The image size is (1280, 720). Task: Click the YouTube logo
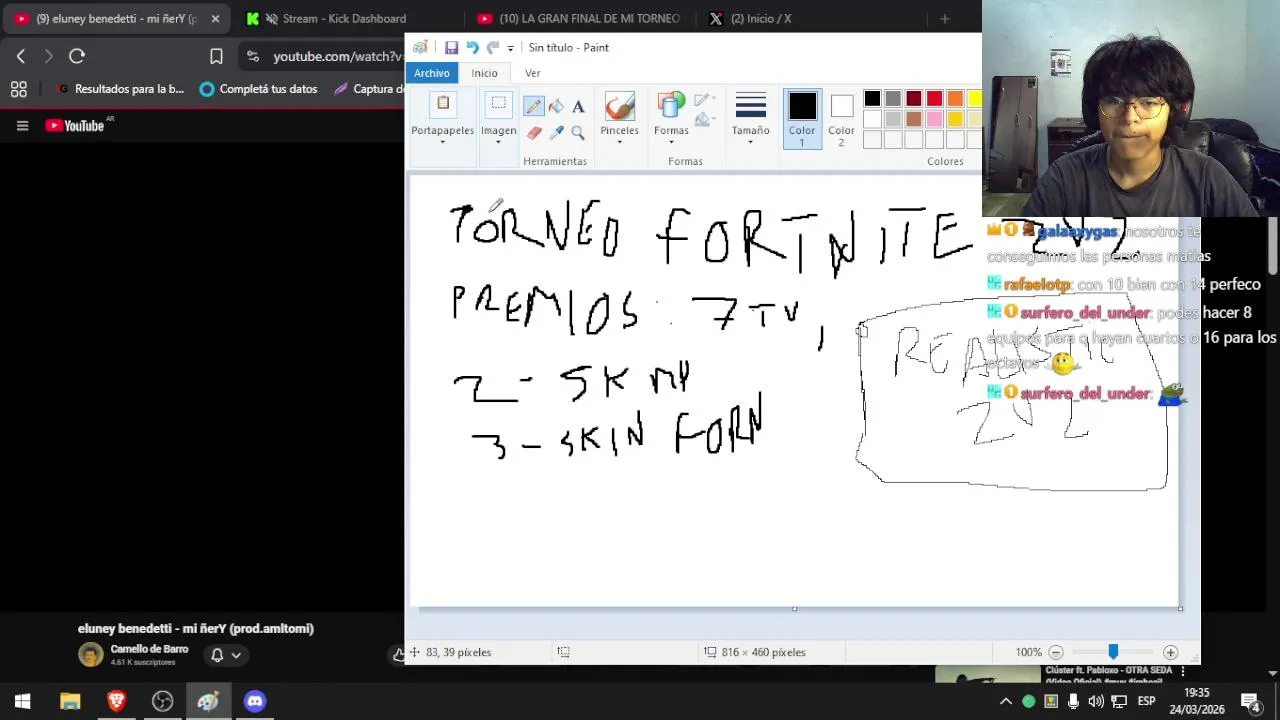[76, 126]
